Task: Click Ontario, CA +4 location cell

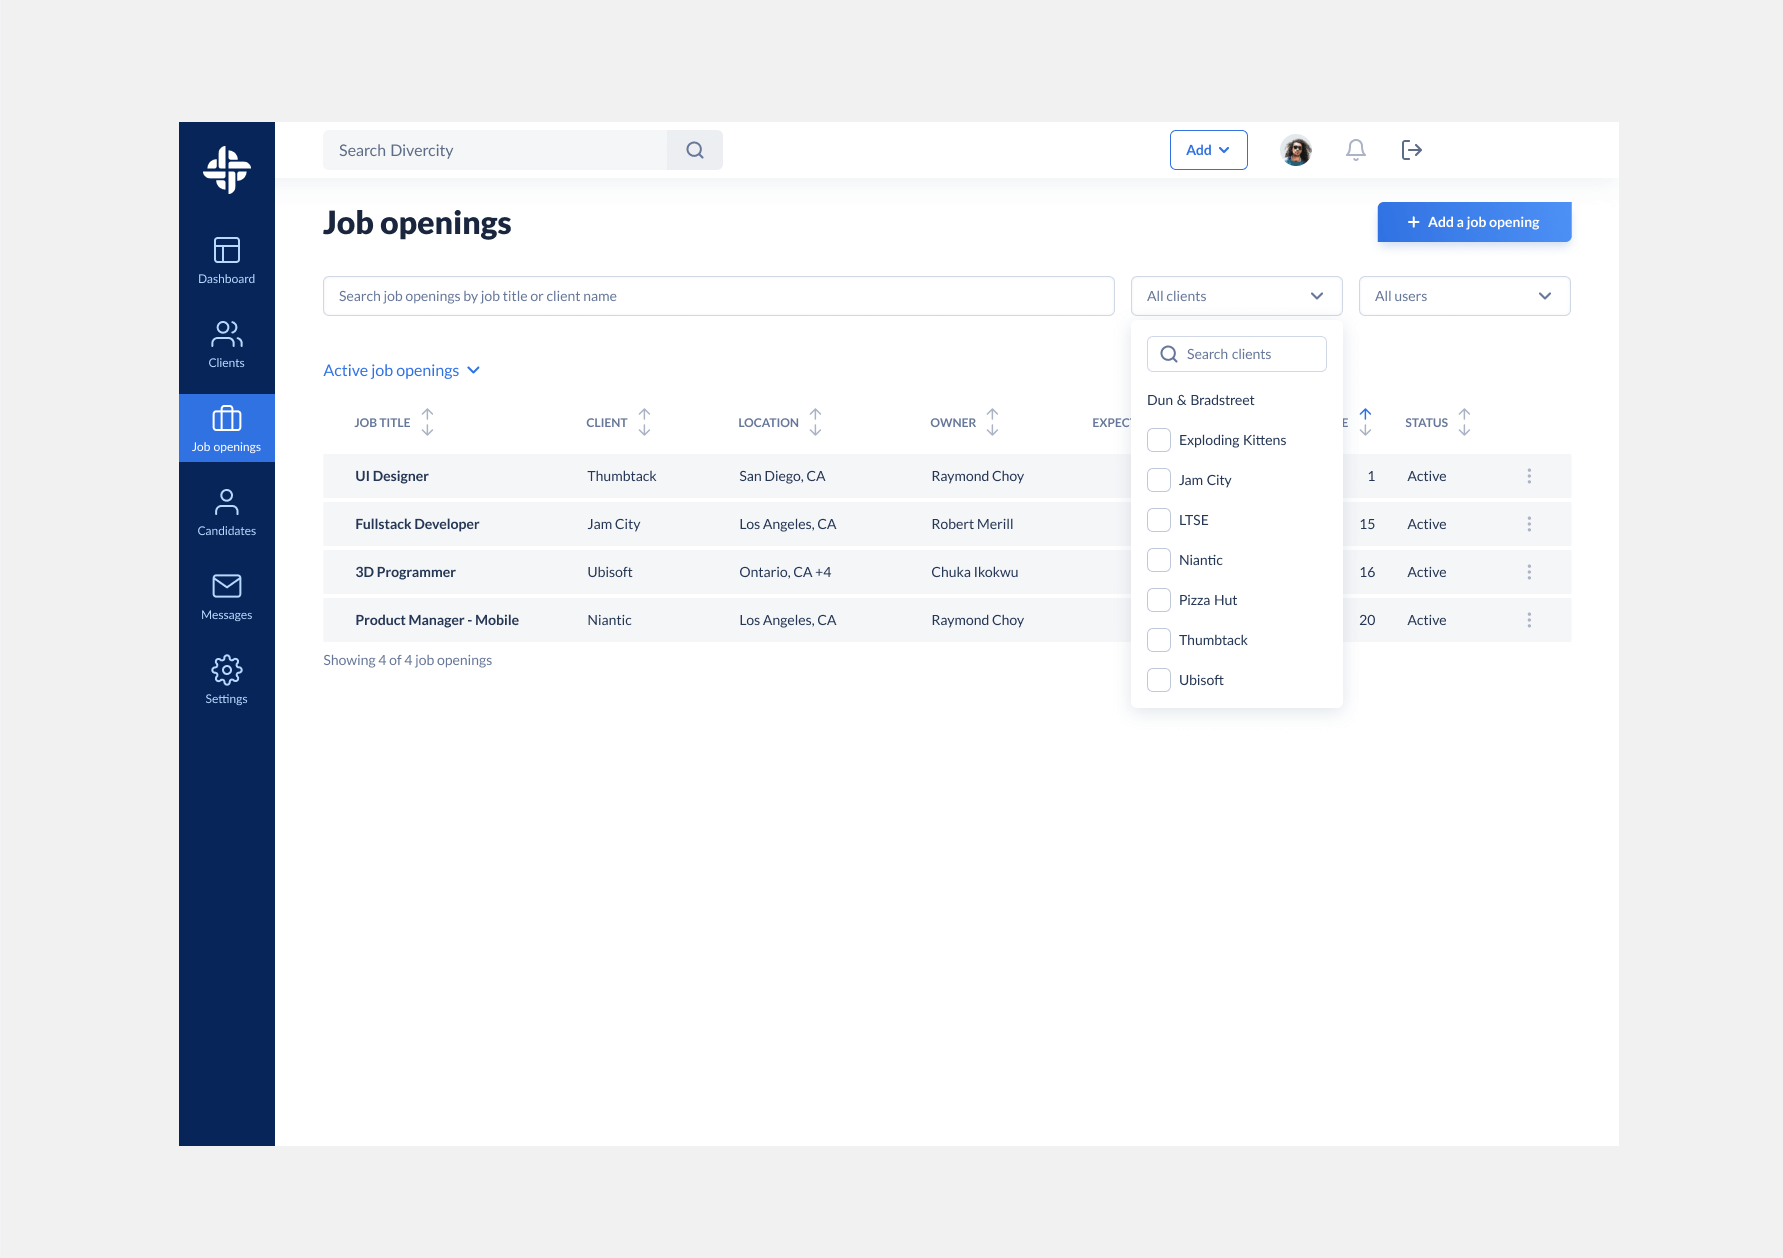Action: [x=785, y=572]
